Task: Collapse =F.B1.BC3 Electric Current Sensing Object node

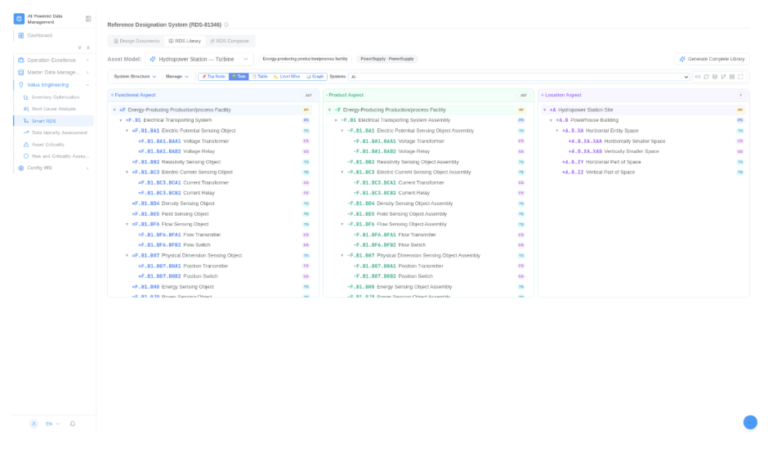Action: tap(127, 172)
